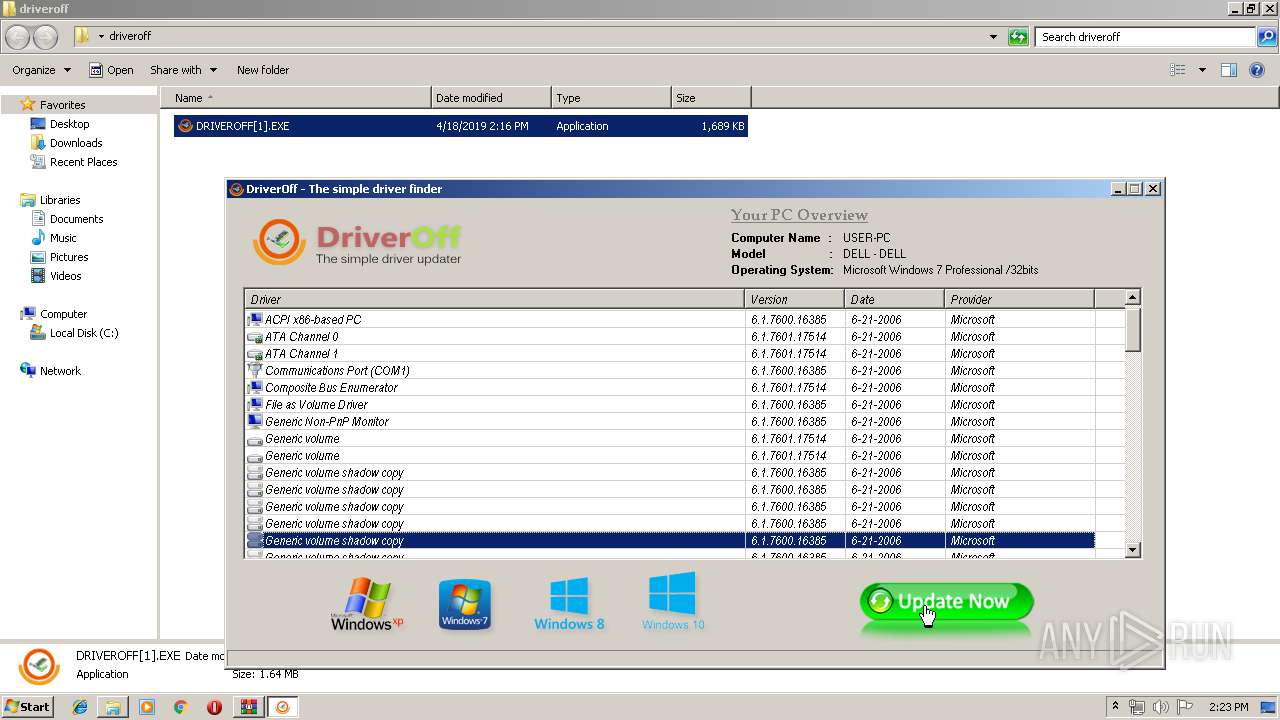
Task: Click the Explorer Forward navigation button
Action: click(x=46, y=37)
